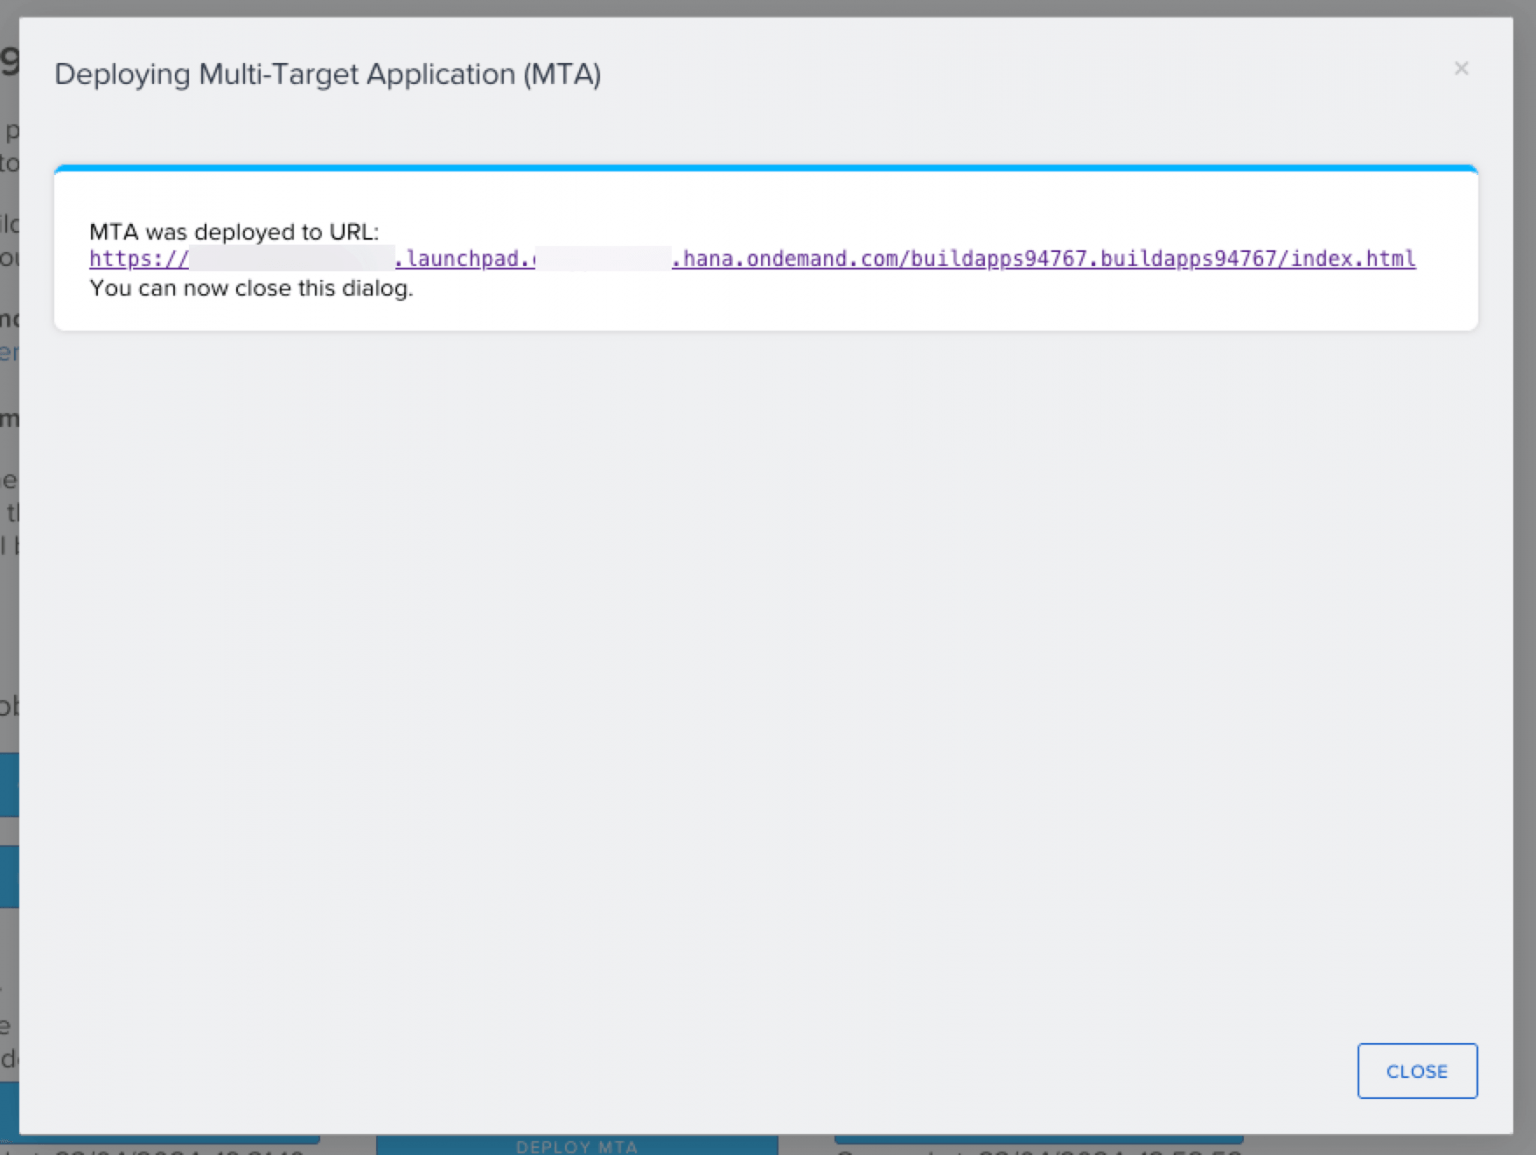Click the dialog title Deploying Multi-Target Application
Viewport: 1536px width, 1155px height.
[x=328, y=74]
